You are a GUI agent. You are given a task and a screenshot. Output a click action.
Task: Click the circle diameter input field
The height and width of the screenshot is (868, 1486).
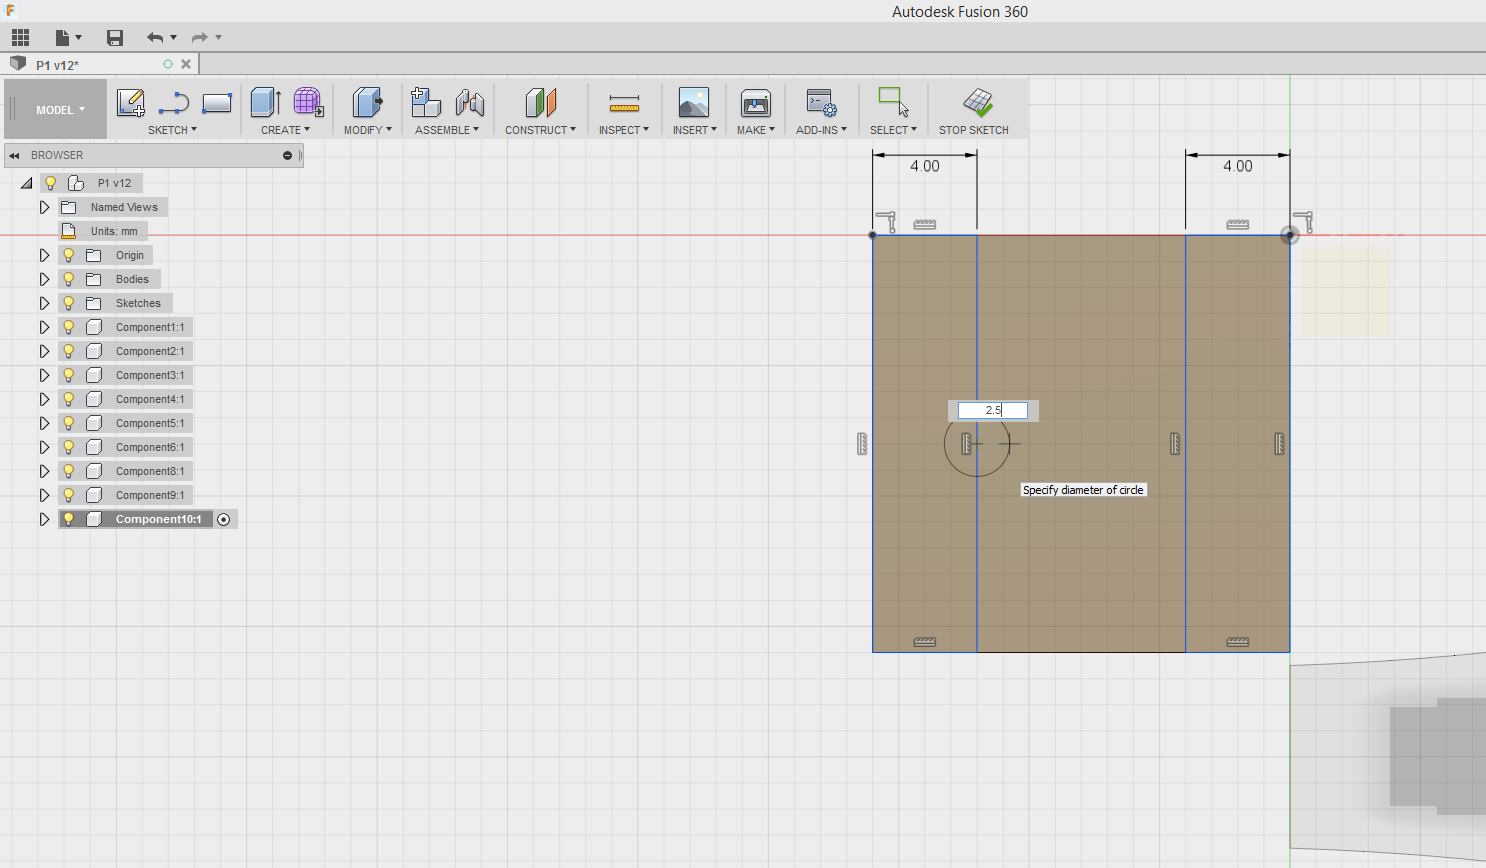[x=993, y=410]
